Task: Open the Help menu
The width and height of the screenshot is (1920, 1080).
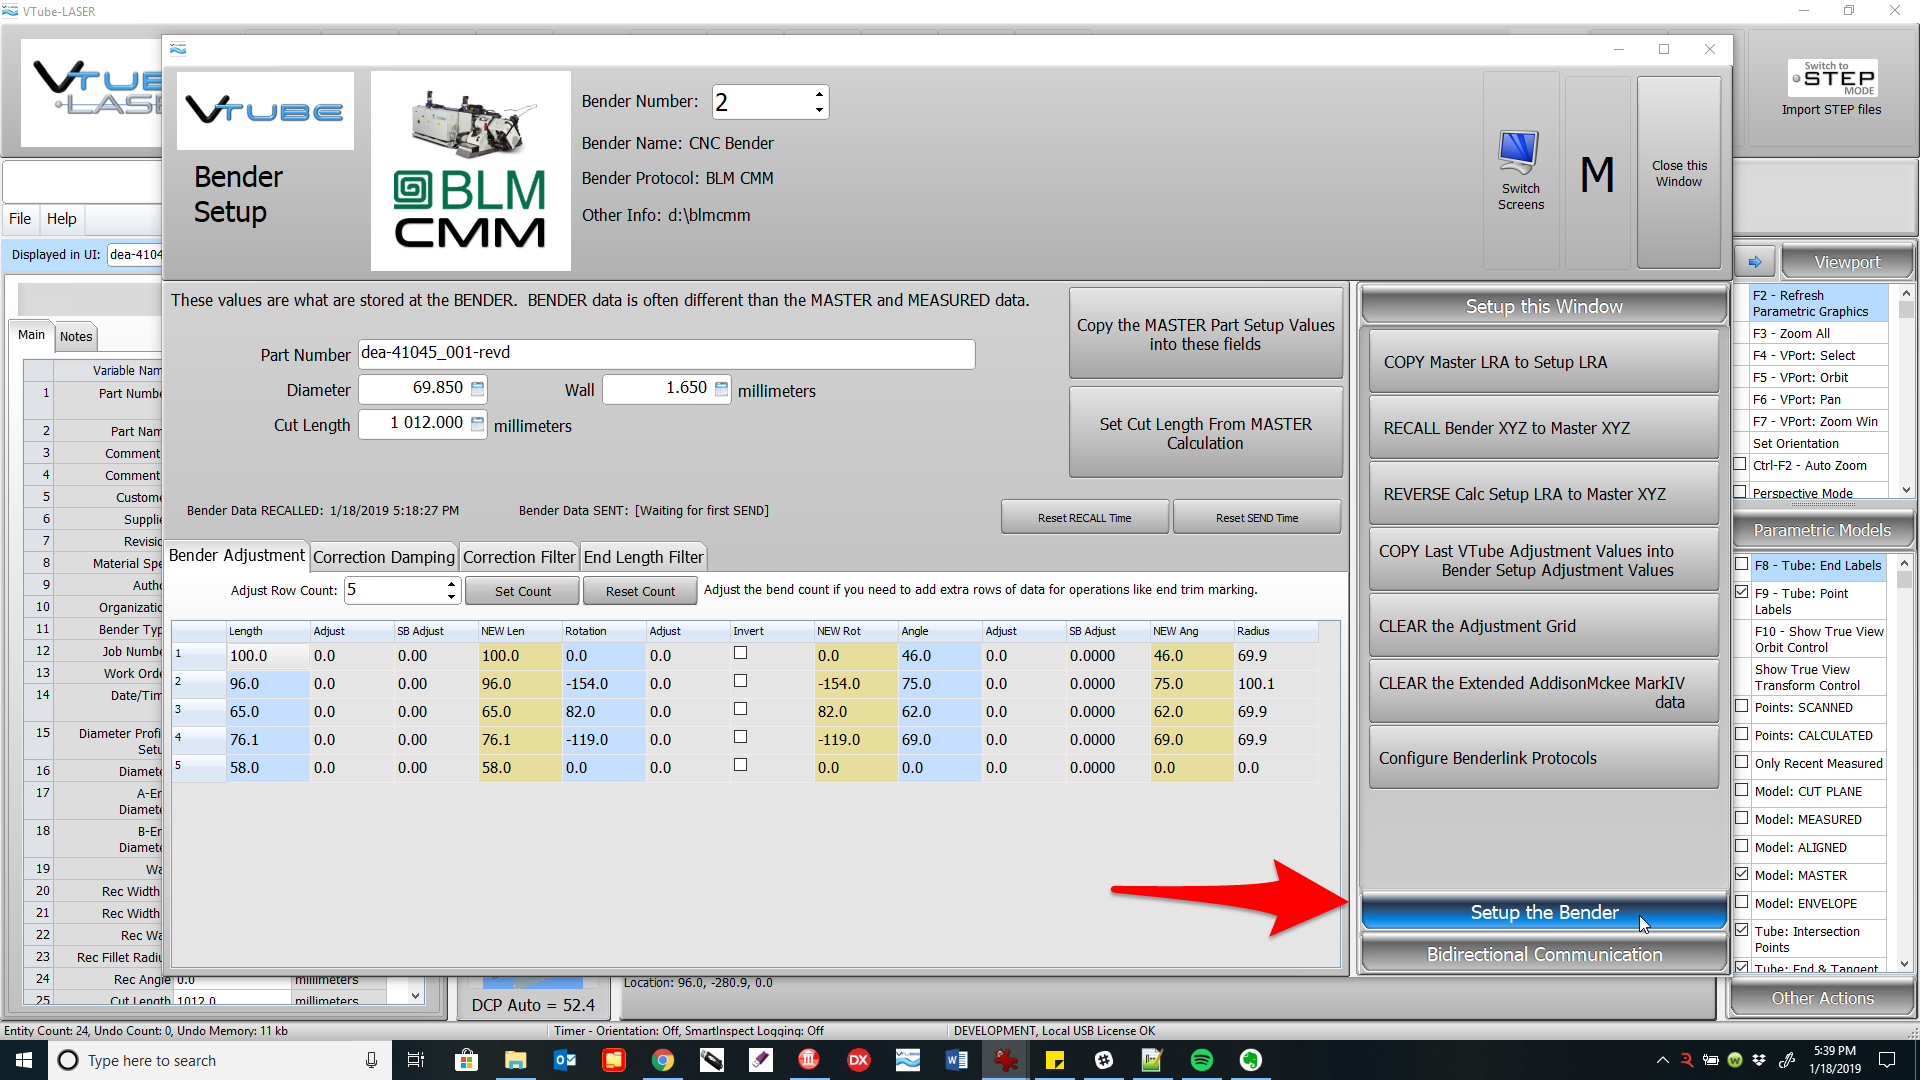Action: (61, 219)
